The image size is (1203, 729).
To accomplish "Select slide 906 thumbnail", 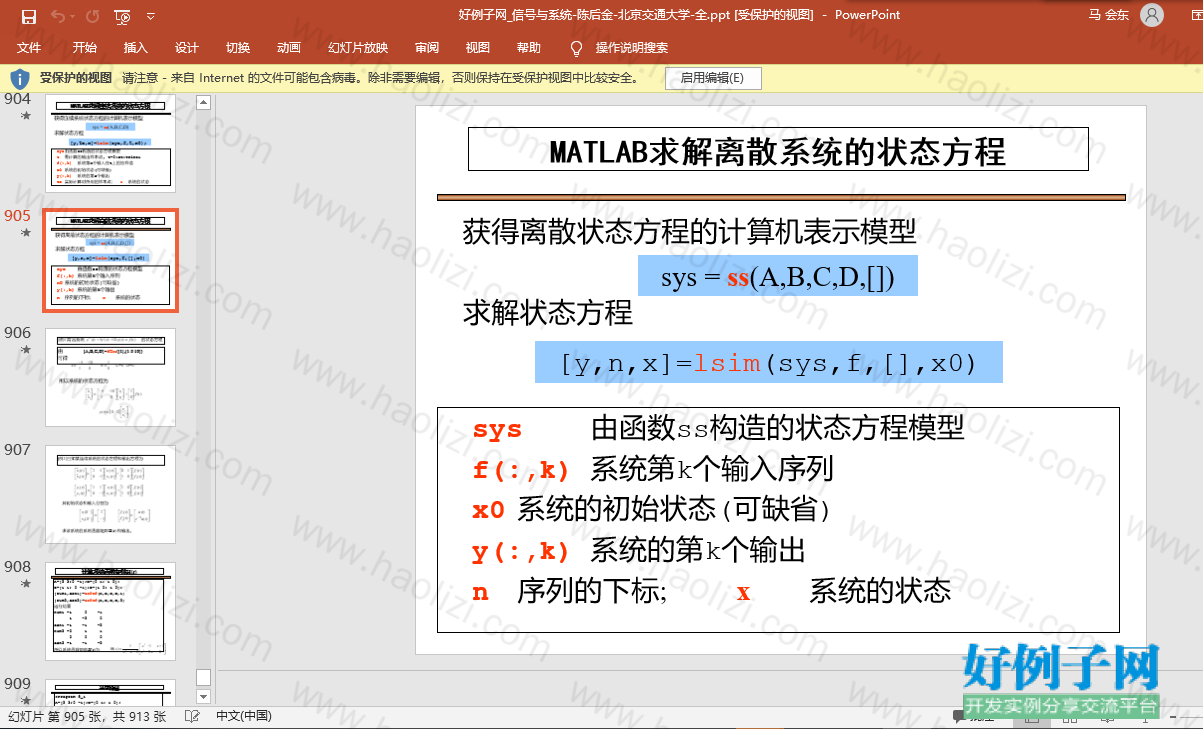I will coord(110,377).
